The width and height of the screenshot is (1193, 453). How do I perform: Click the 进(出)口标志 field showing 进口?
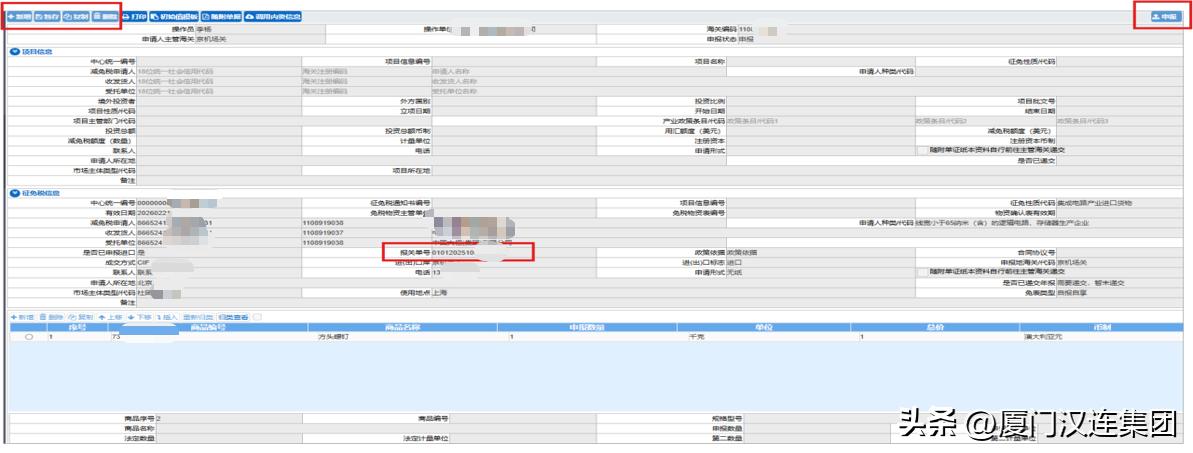point(820,262)
